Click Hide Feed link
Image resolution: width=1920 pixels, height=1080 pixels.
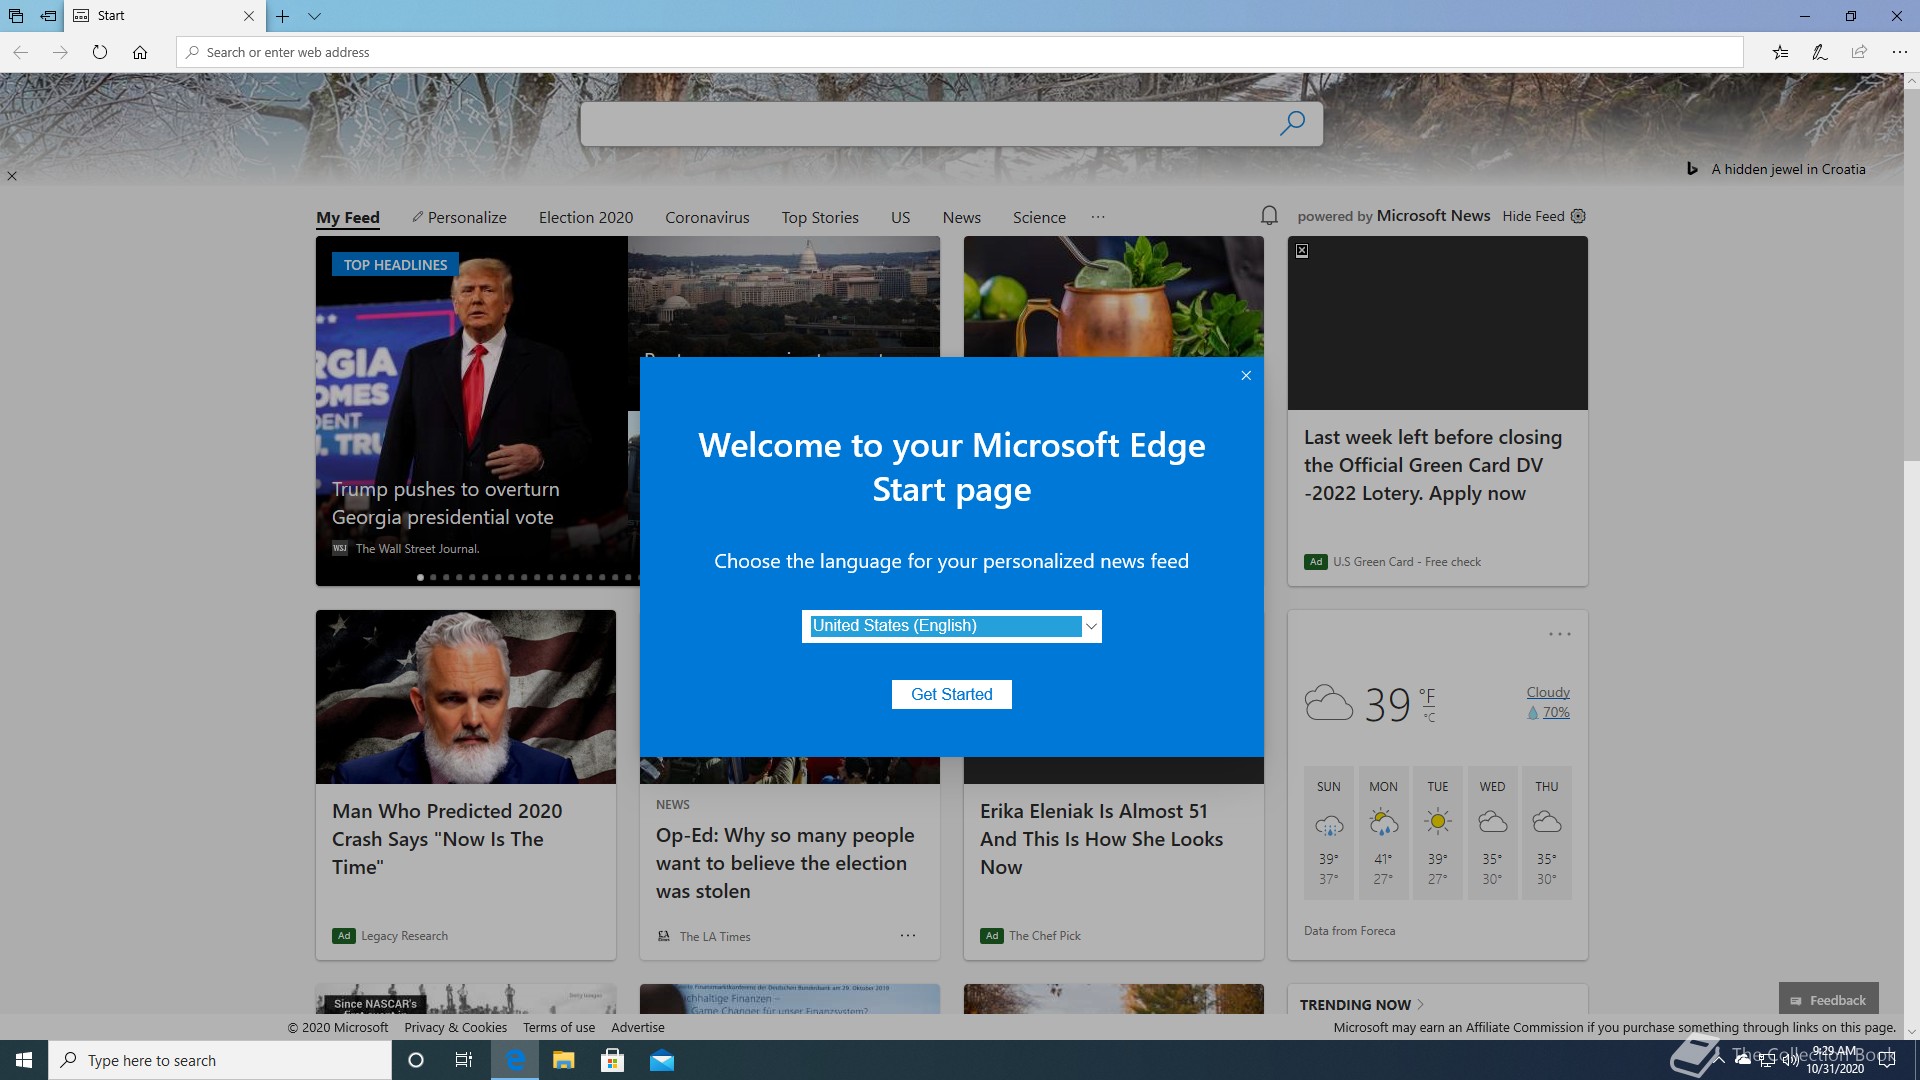(1533, 216)
